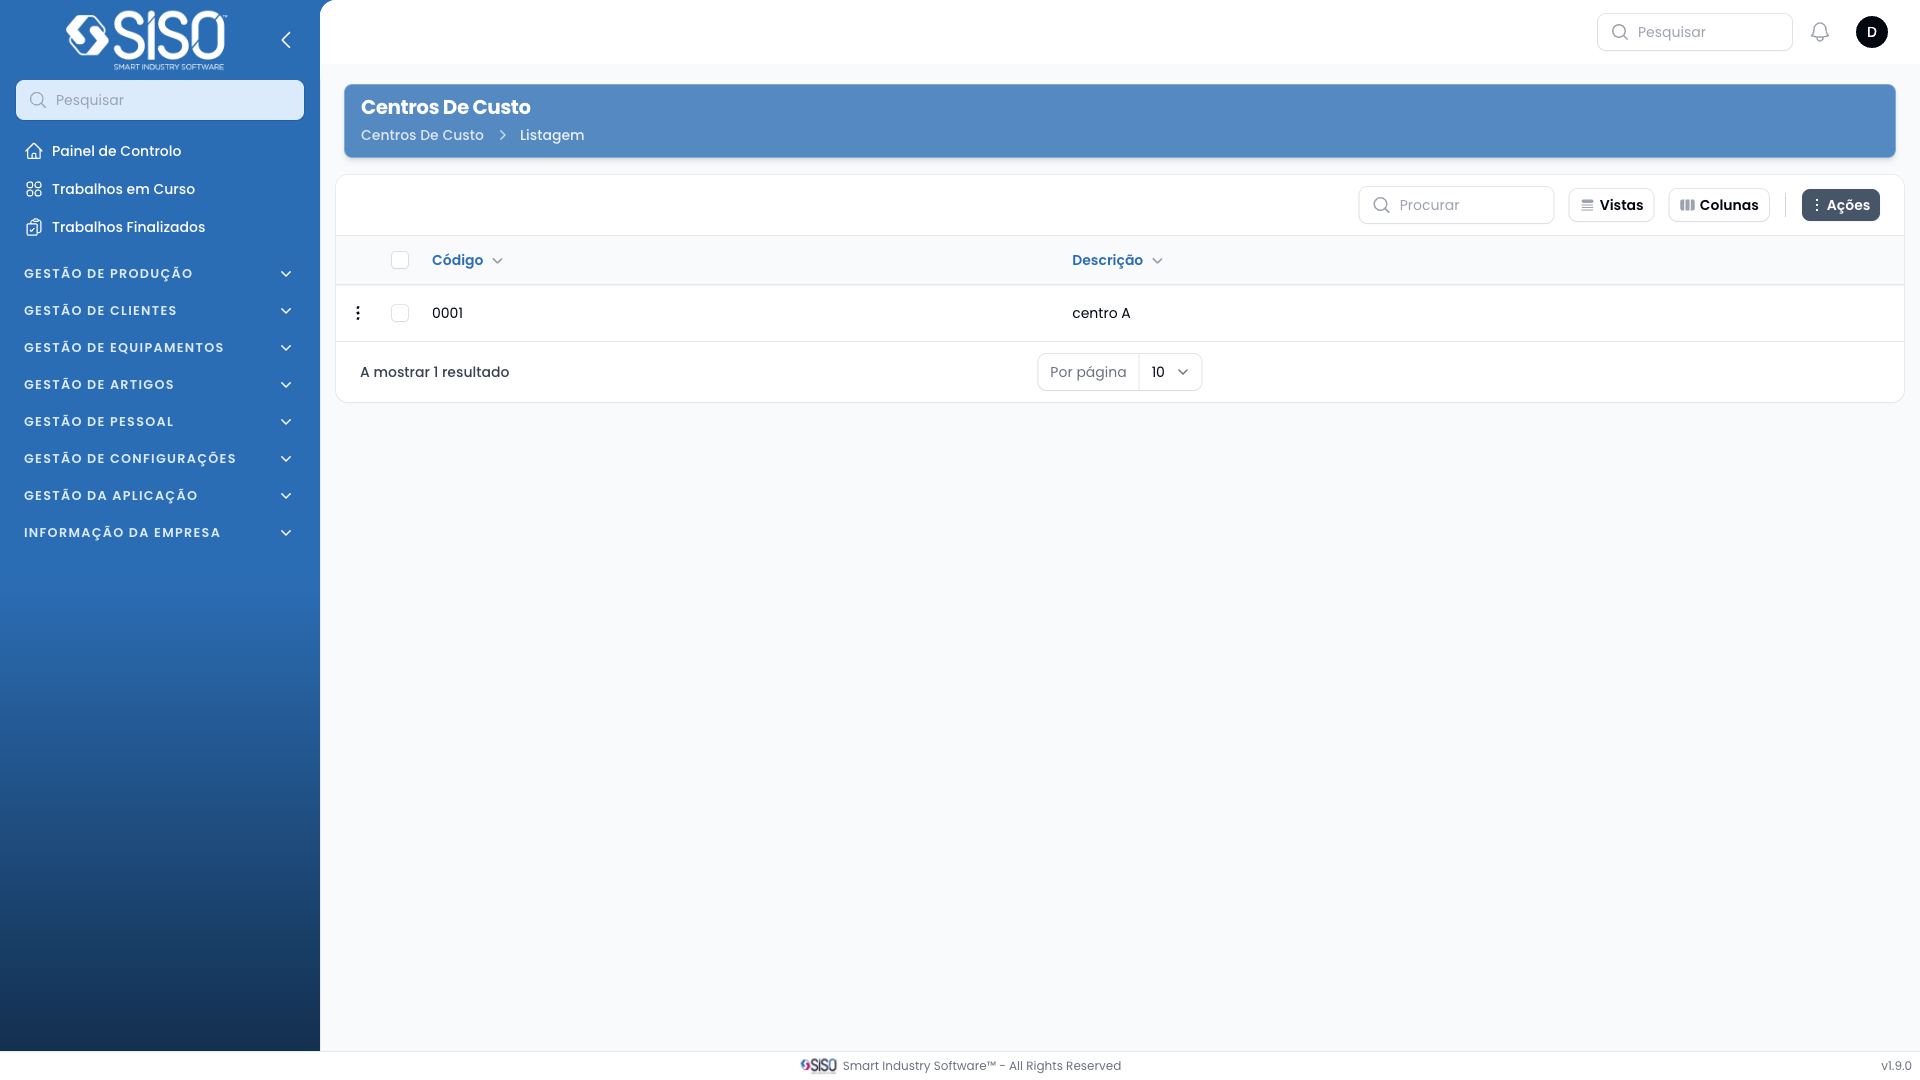Open the notifications bell

(x=1820, y=32)
